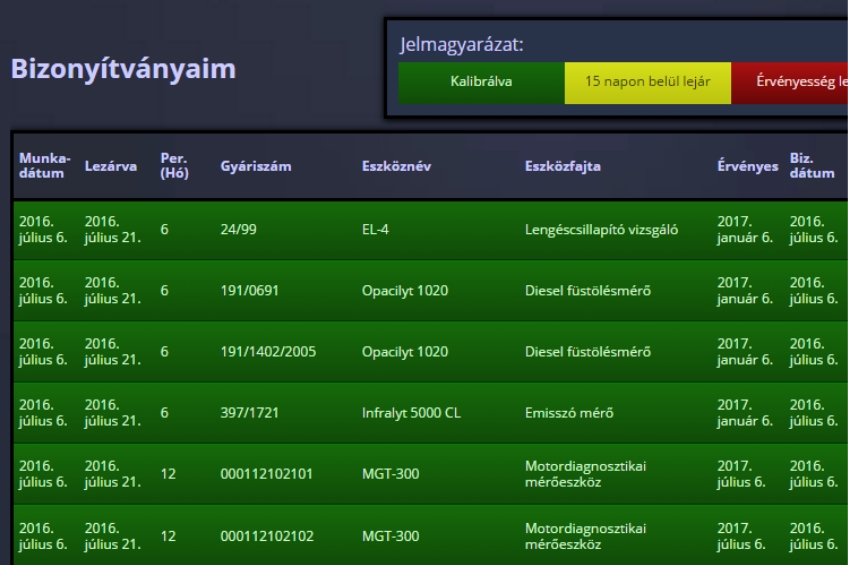Click the Bizonyítványaim page heading

pyautogui.click(x=123, y=69)
